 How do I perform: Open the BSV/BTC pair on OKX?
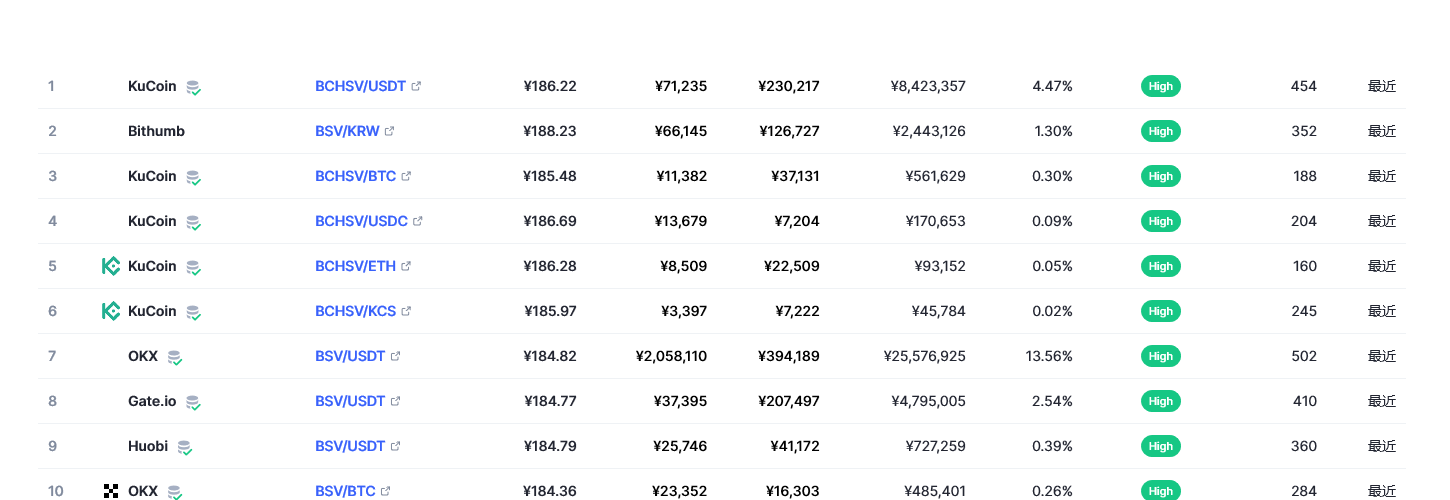[x=345, y=491]
